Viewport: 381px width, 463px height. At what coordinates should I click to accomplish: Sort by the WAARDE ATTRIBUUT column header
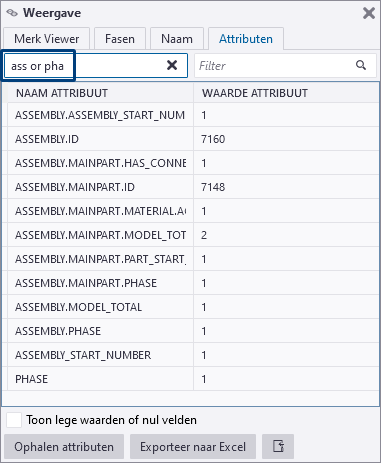click(x=286, y=93)
